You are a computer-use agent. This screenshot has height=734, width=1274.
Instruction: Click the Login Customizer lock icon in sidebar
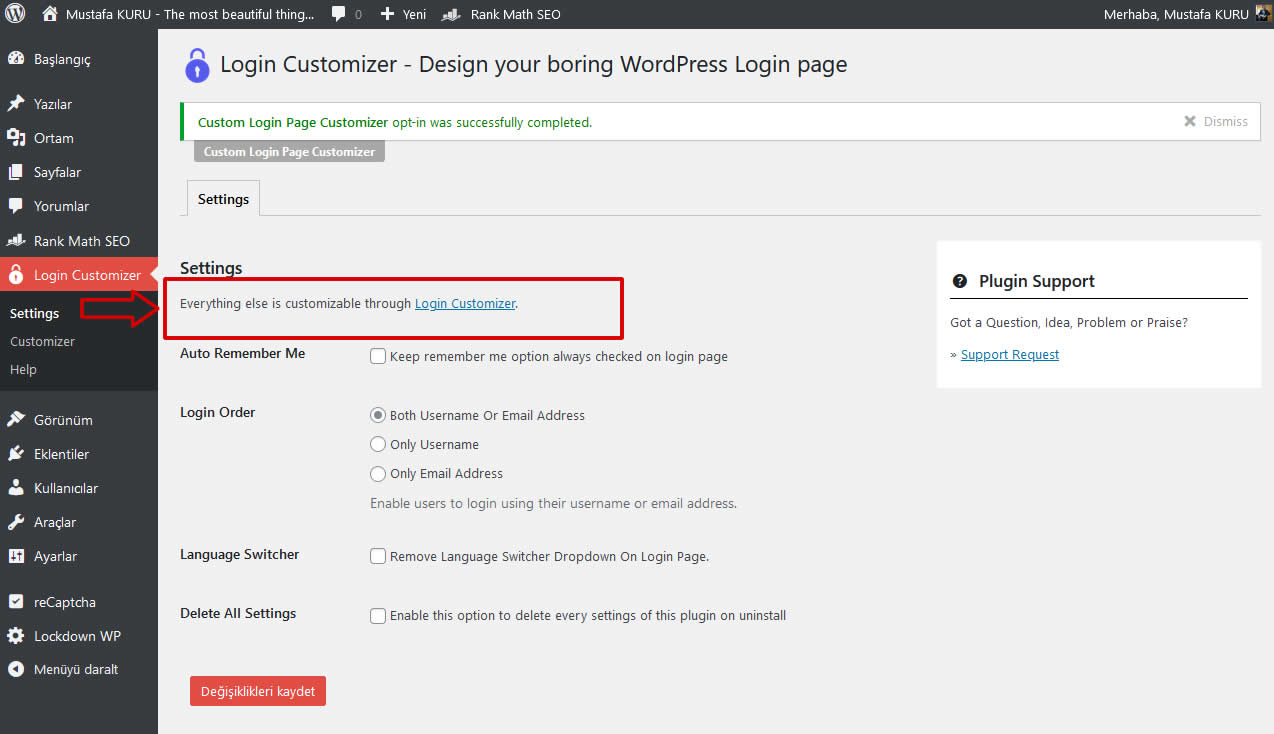[16, 275]
